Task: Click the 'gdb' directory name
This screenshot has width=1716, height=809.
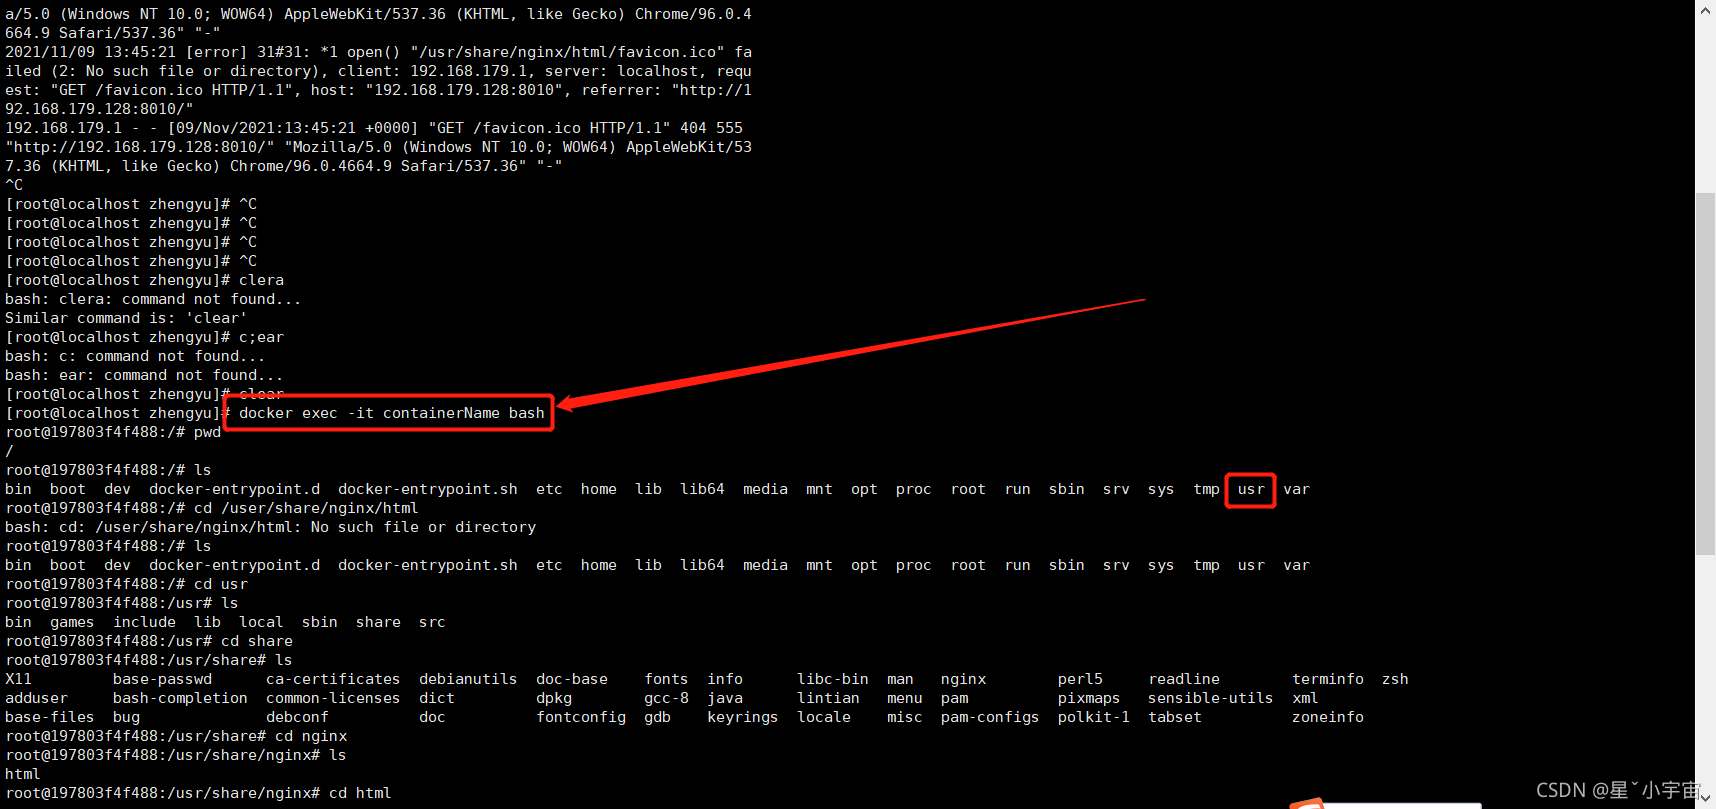Action: (657, 717)
